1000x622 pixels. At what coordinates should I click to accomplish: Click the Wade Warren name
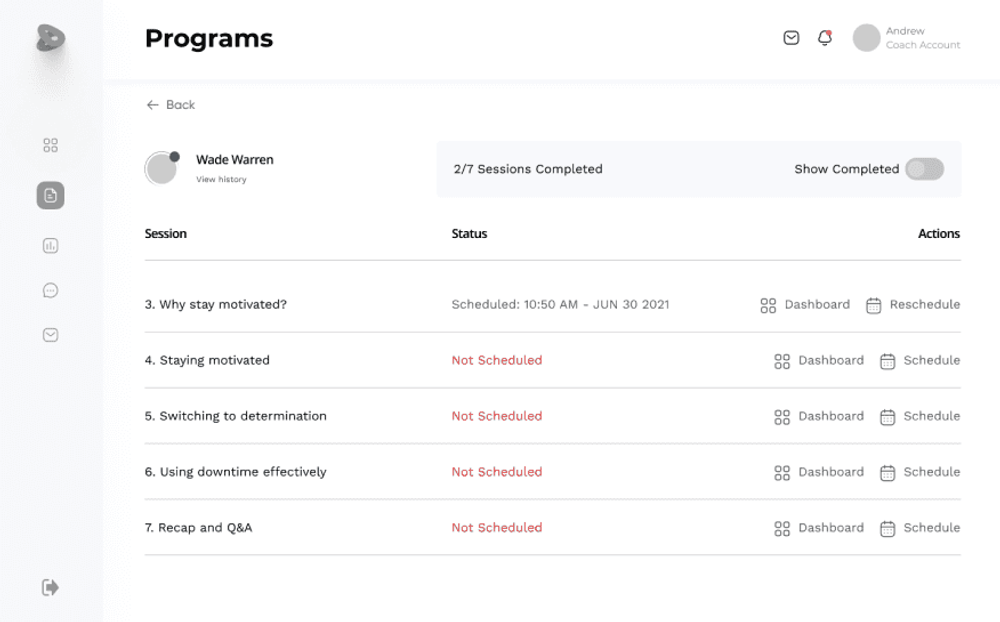click(x=235, y=159)
